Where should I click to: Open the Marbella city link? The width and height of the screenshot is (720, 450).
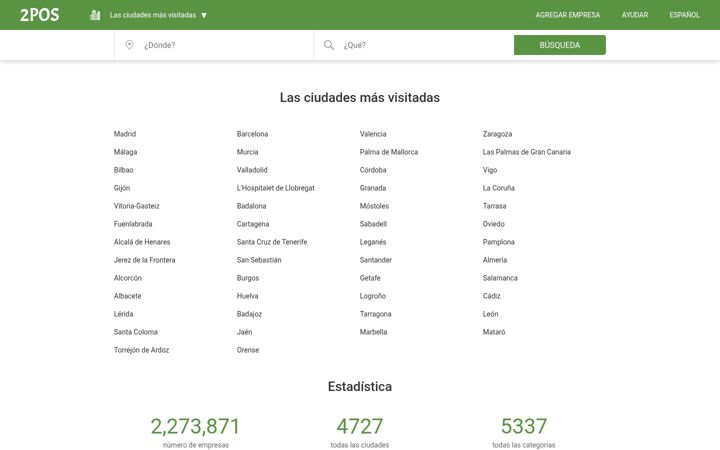pos(373,332)
